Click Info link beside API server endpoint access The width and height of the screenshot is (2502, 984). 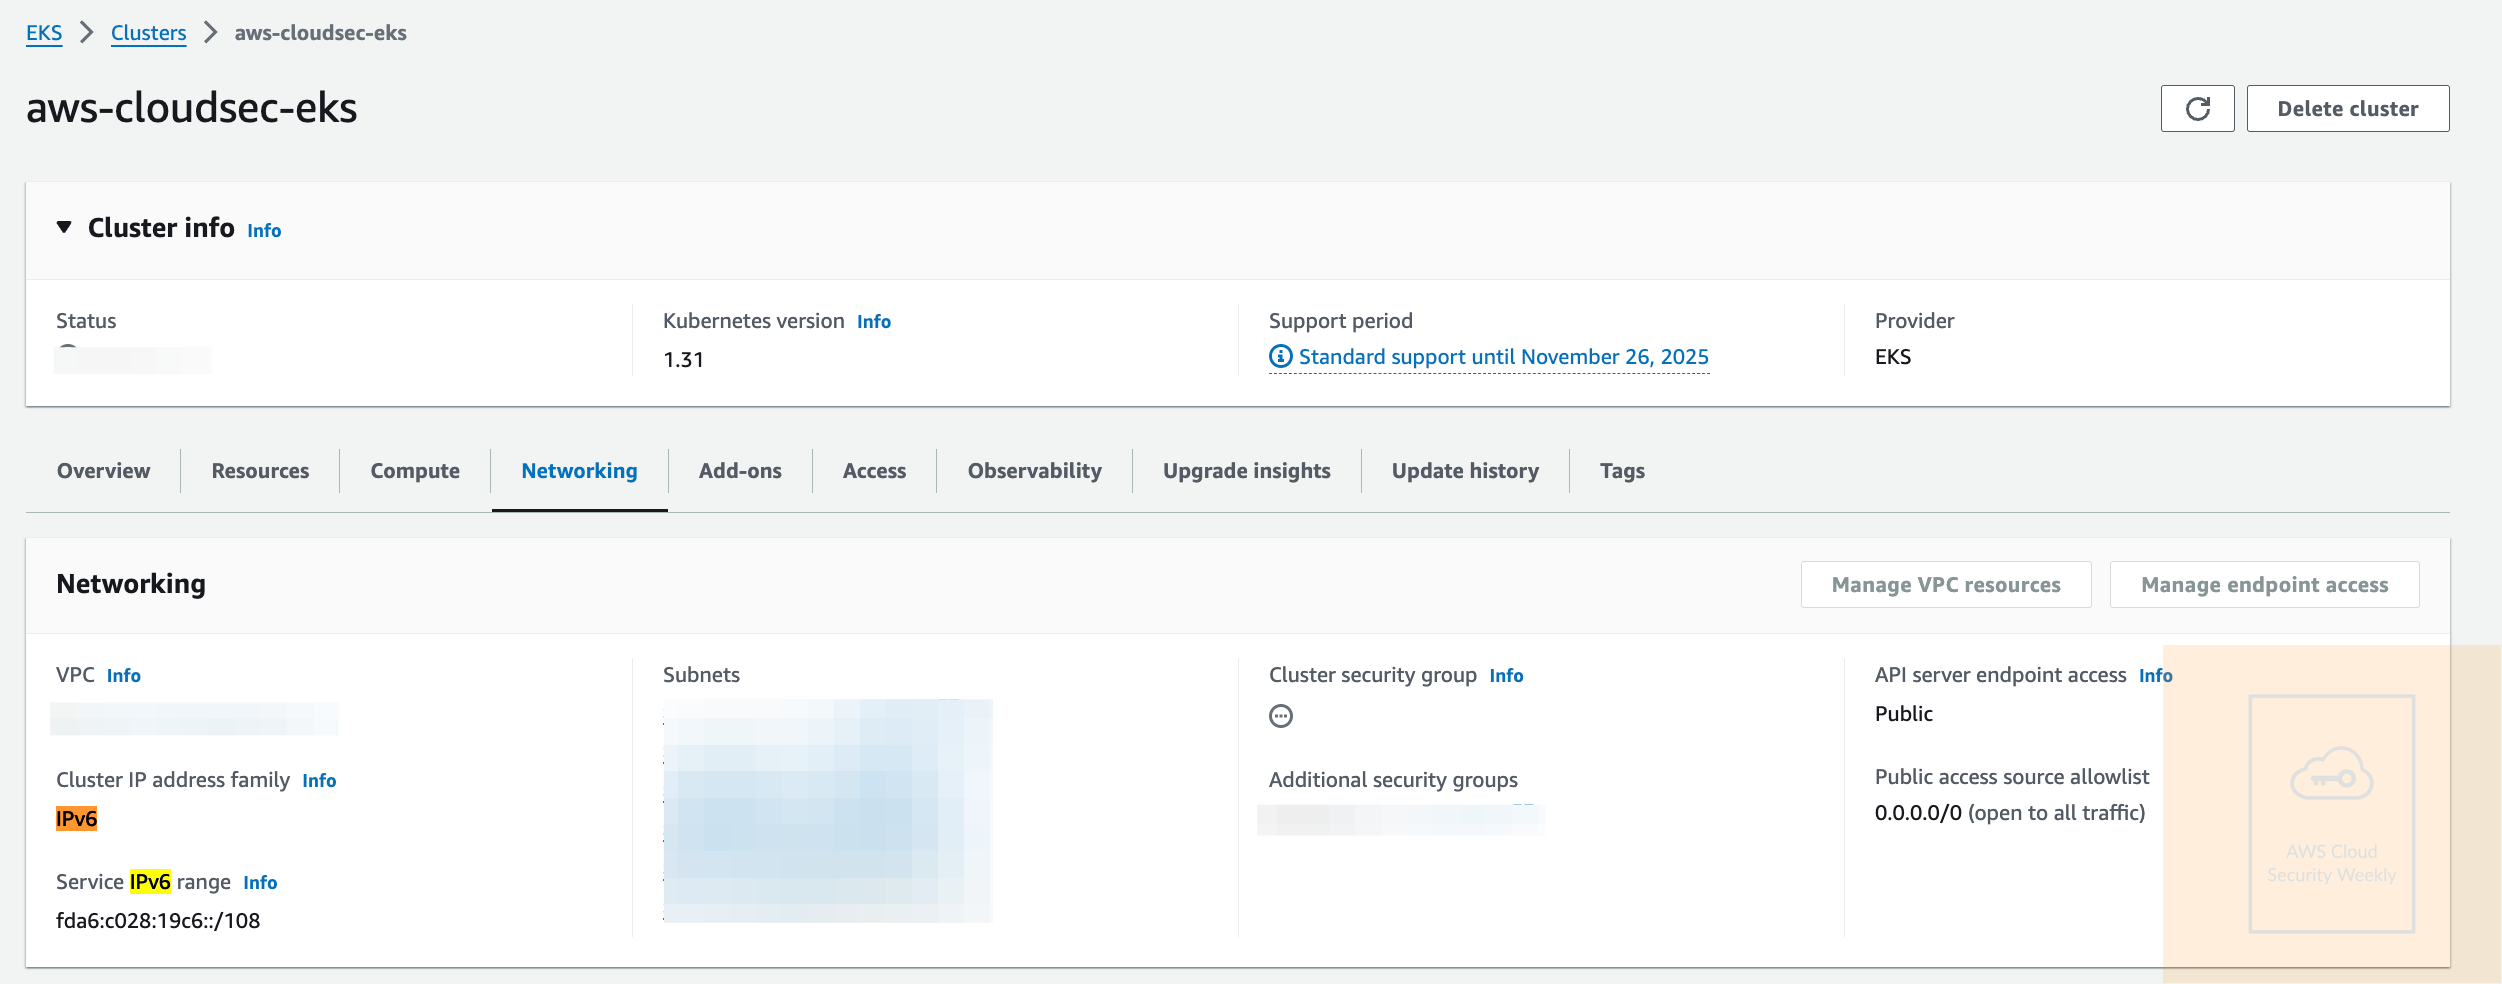tap(2155, 676)
